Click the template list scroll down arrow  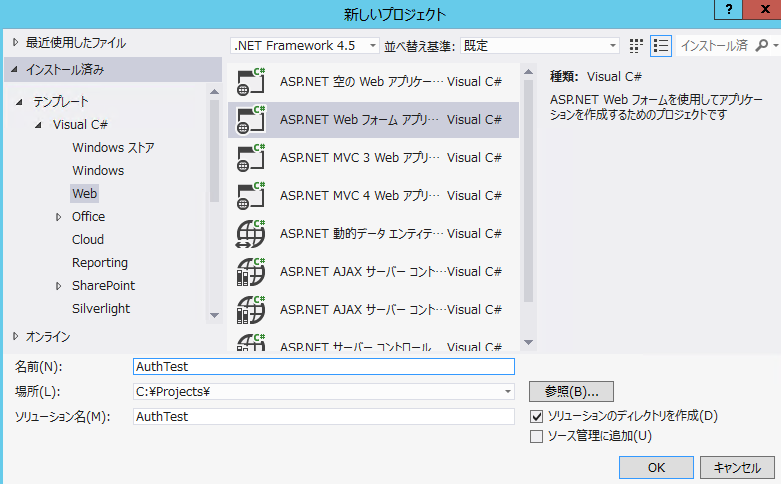click(528, 343)
